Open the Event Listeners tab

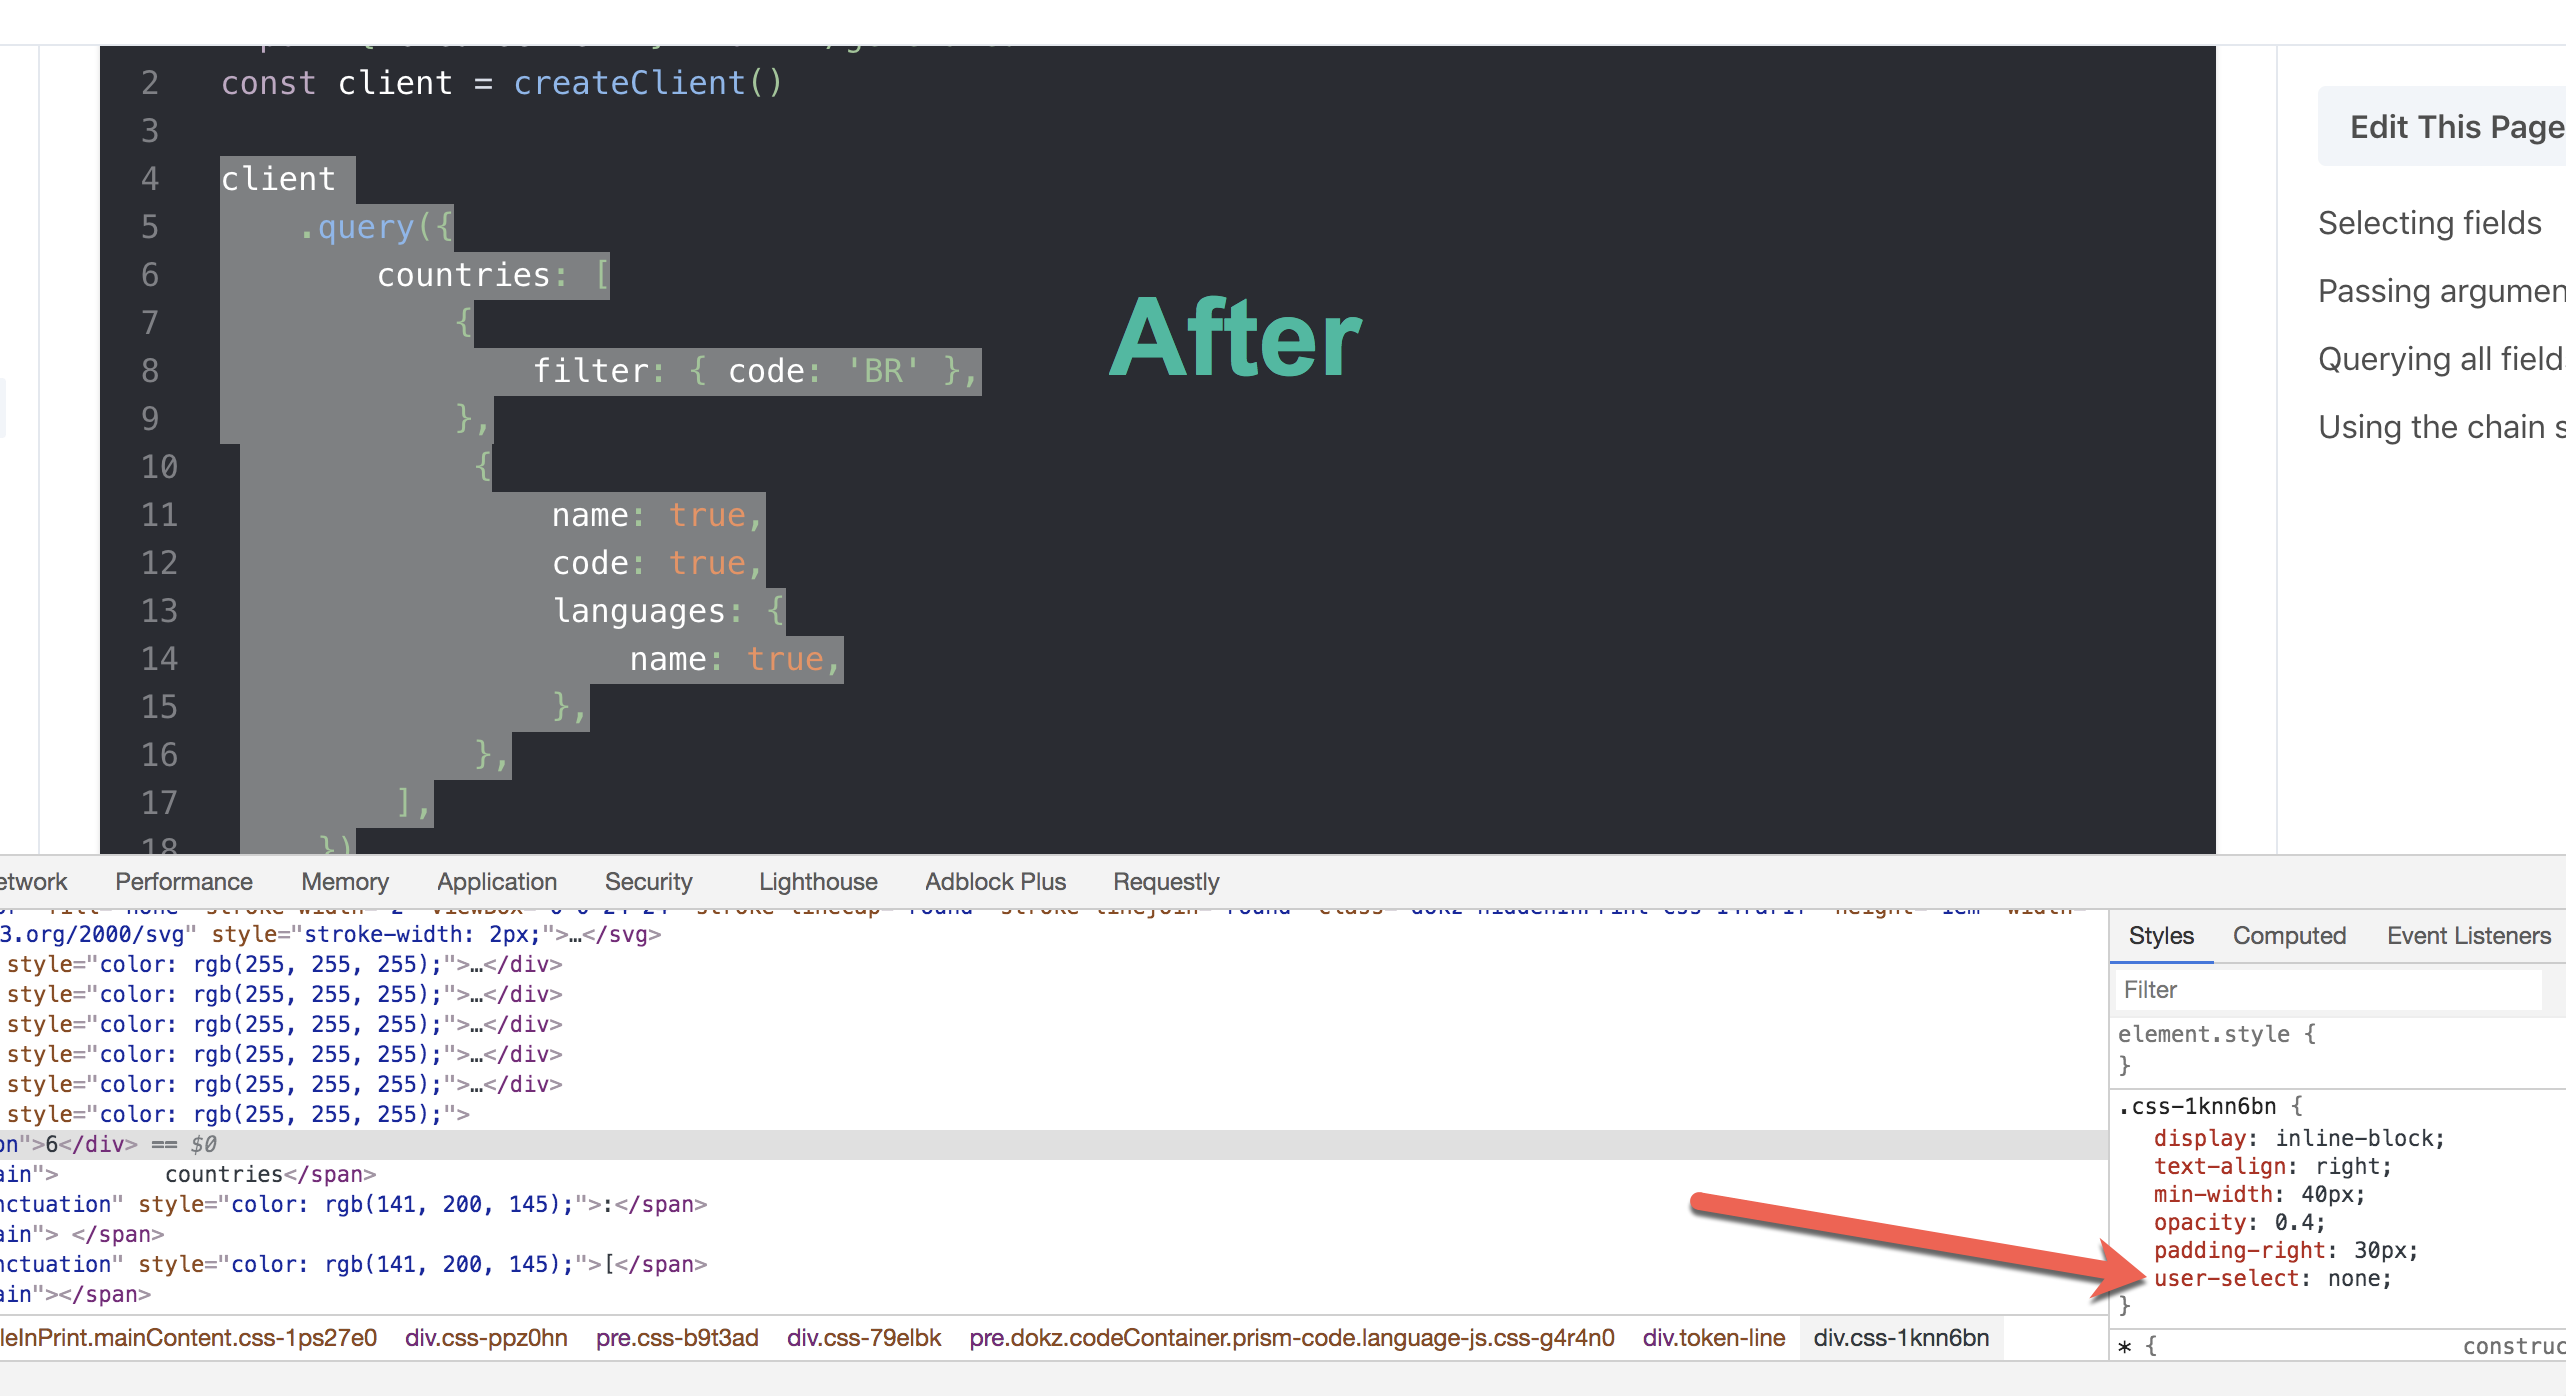[x=2468, y=936]
